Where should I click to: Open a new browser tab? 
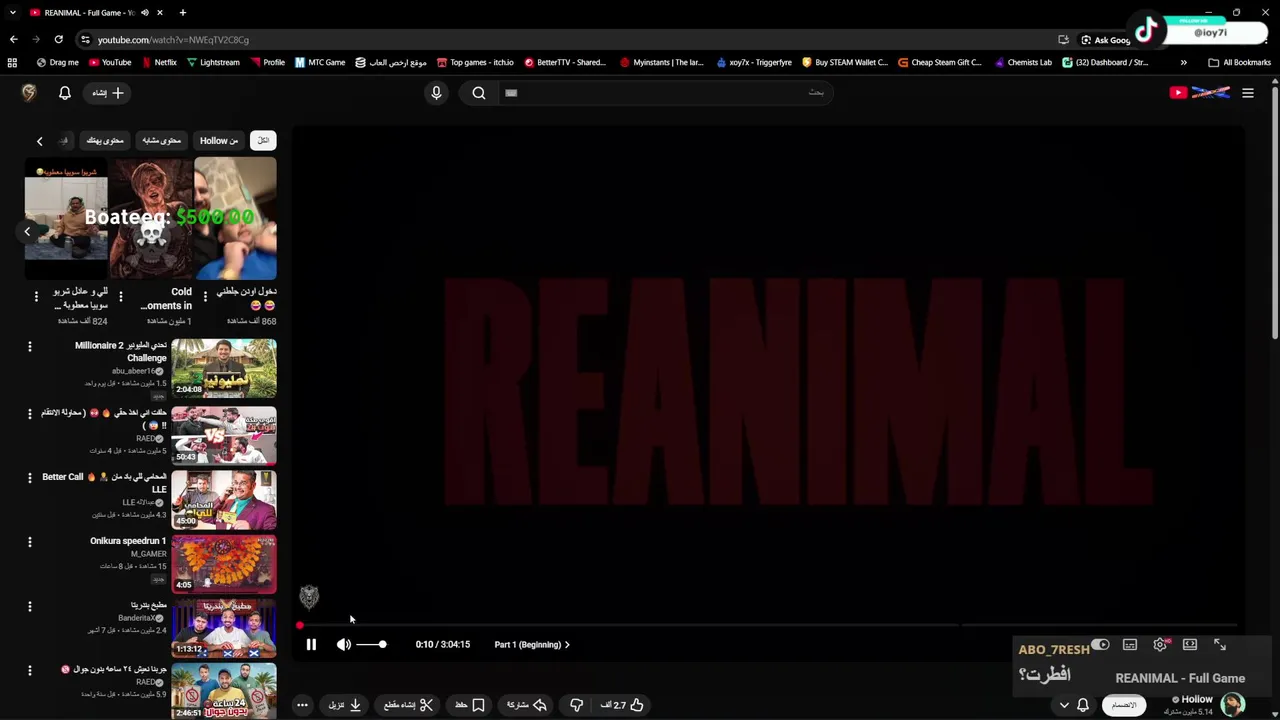coord(182,12)
